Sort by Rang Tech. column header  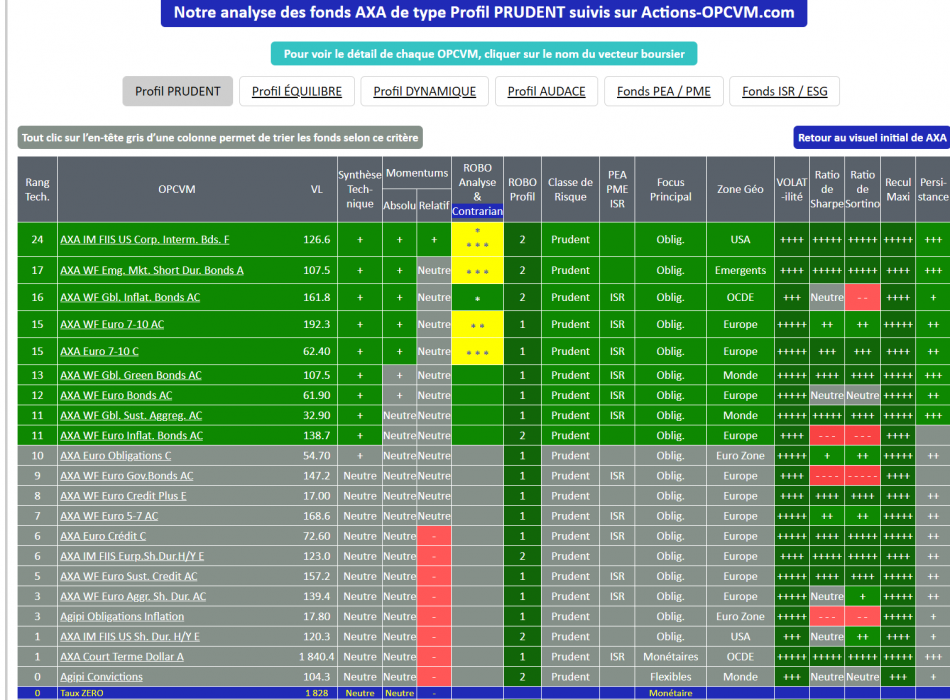point(38,189)
